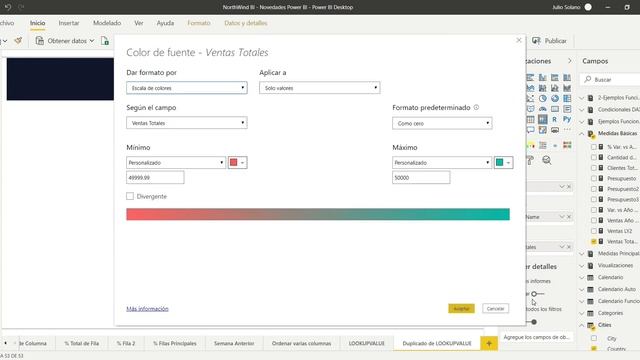Open the Modelado ribbon tab
This screenshot has width=640, height=360.
click(x=107, y=23)
